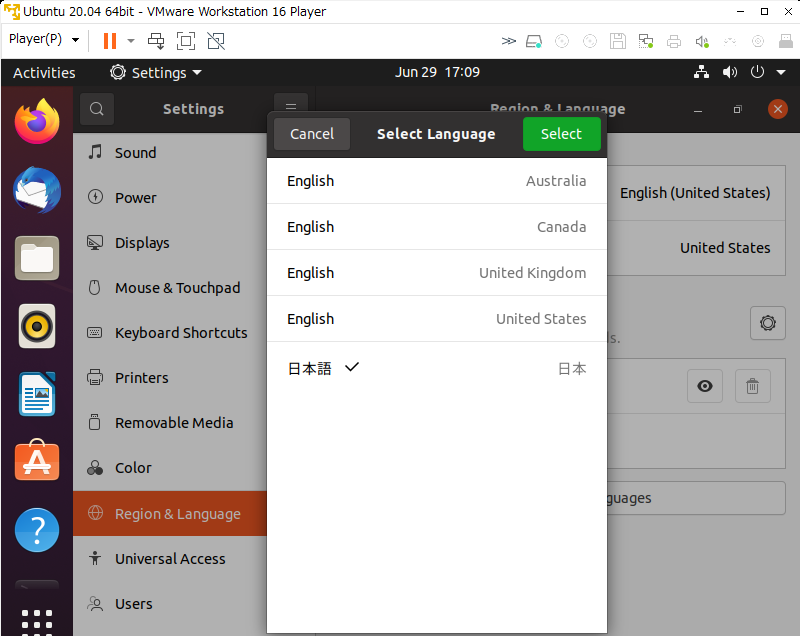Click the input source trash icon
Image resolution: width=800 pixels, height=636 pixels.
753,386
